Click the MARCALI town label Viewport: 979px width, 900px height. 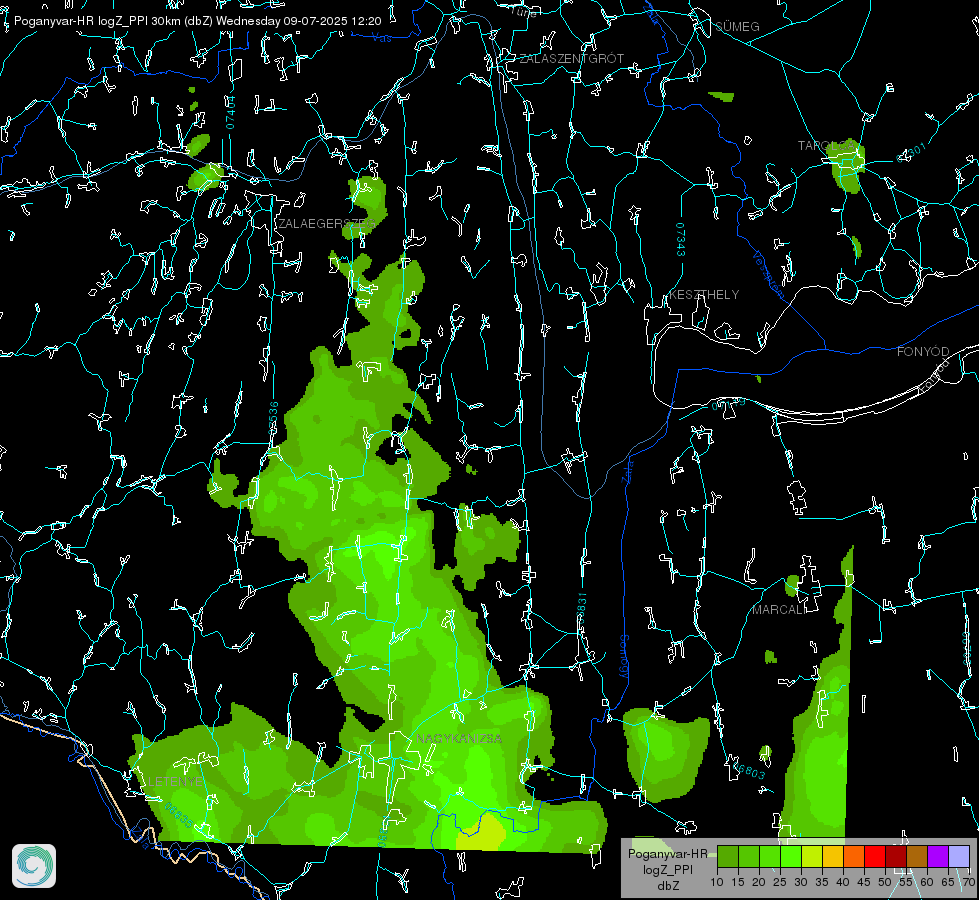click(780, 610)
